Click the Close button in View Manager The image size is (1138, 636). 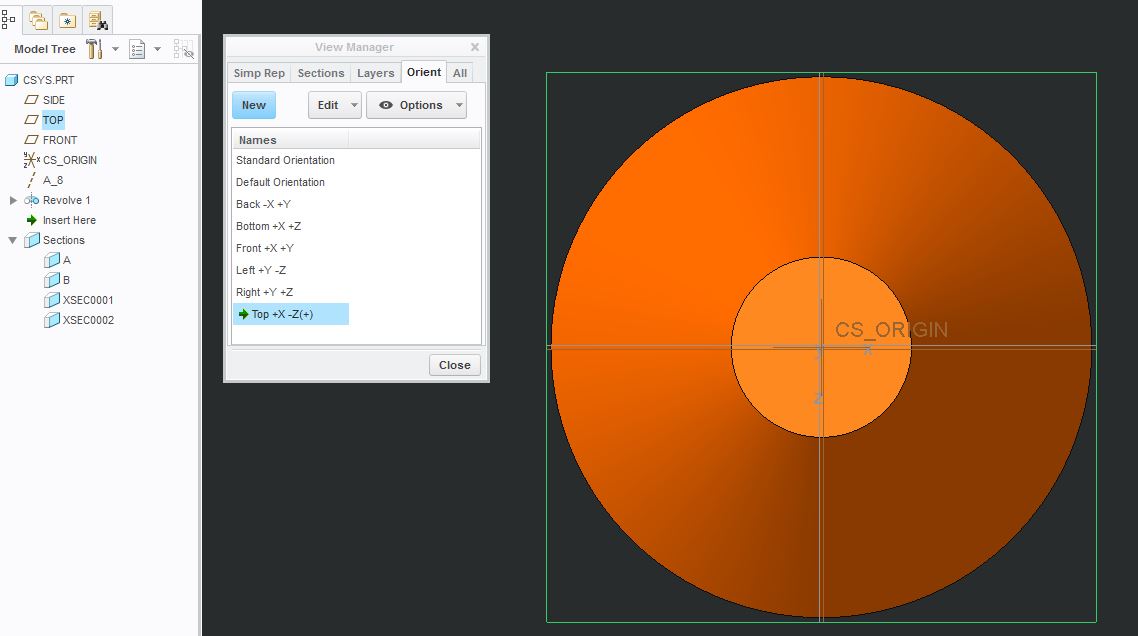pos(454,365)
